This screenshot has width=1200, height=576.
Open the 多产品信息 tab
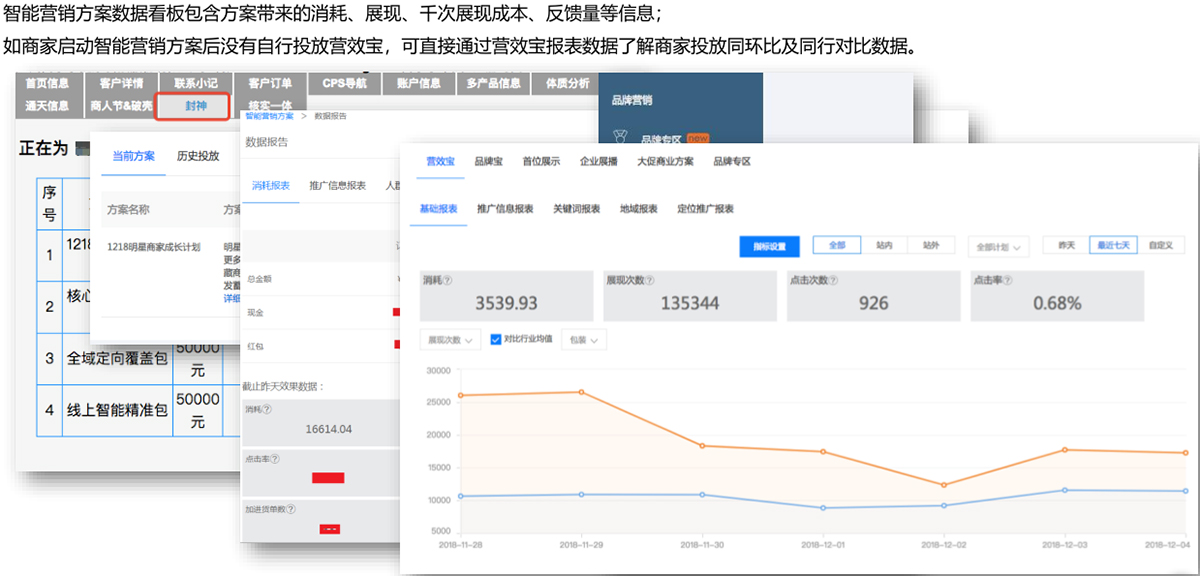493,83
